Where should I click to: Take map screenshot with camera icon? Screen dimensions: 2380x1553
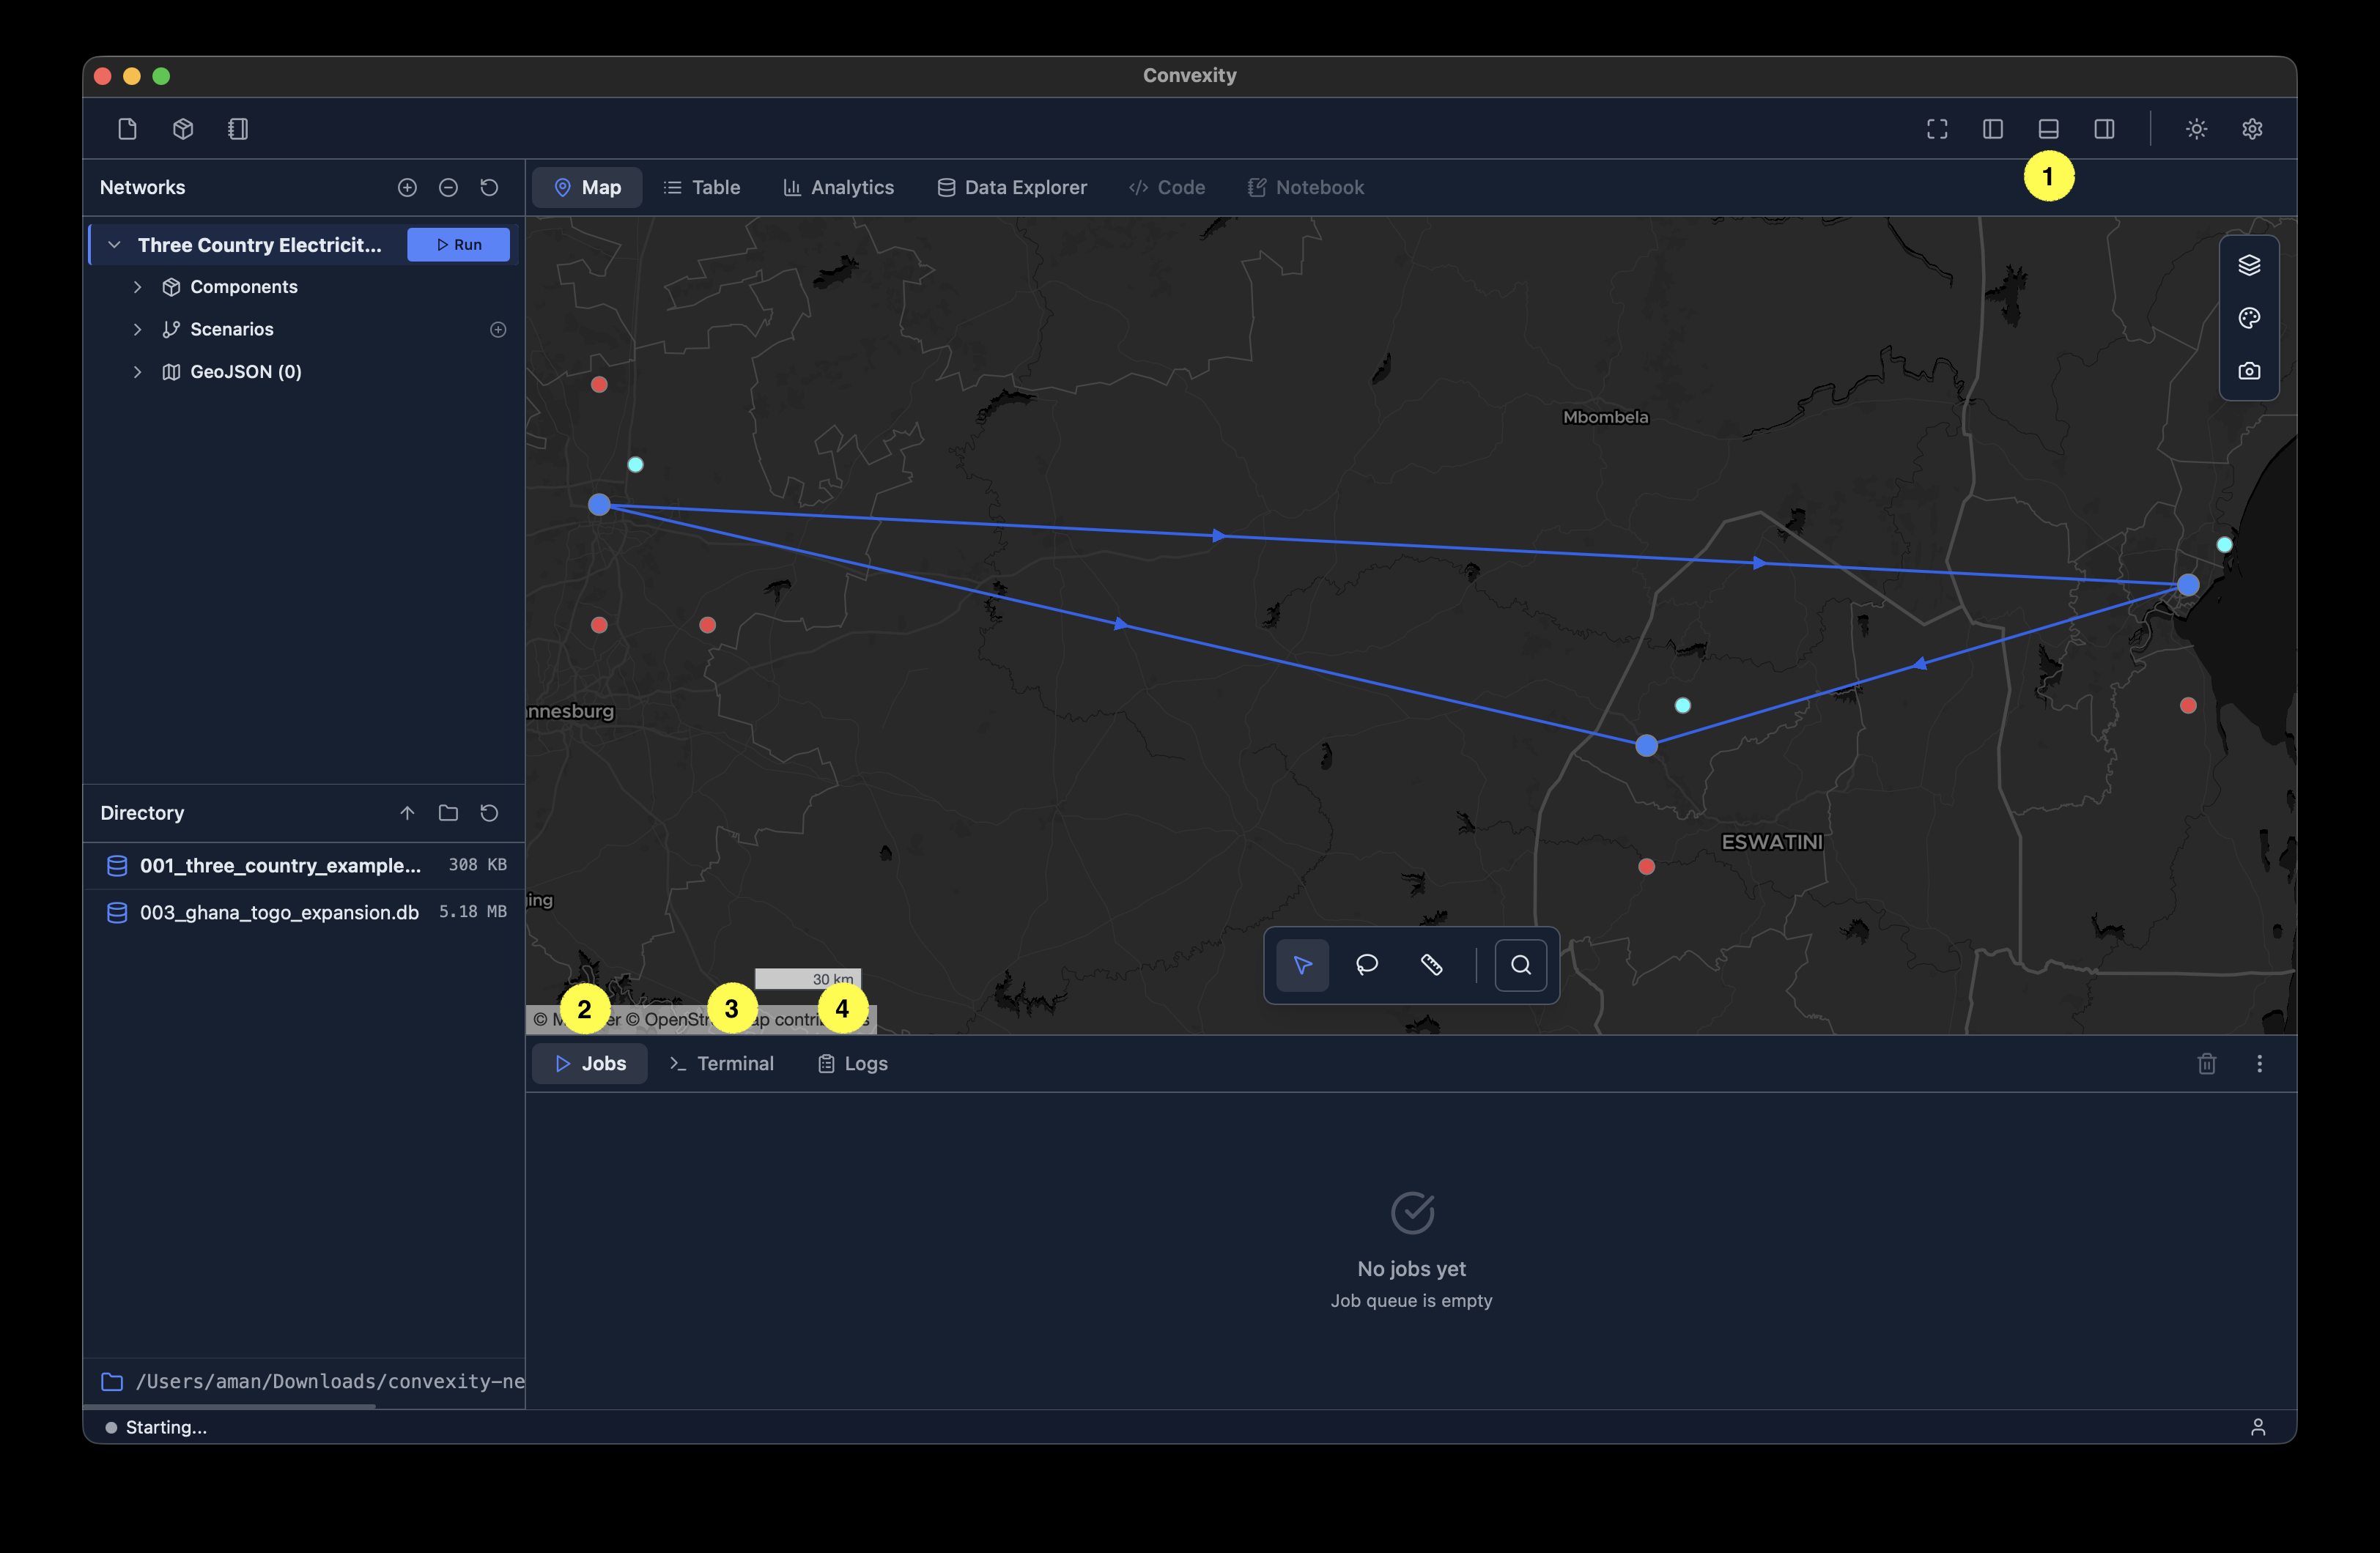tap(2249, 371)
